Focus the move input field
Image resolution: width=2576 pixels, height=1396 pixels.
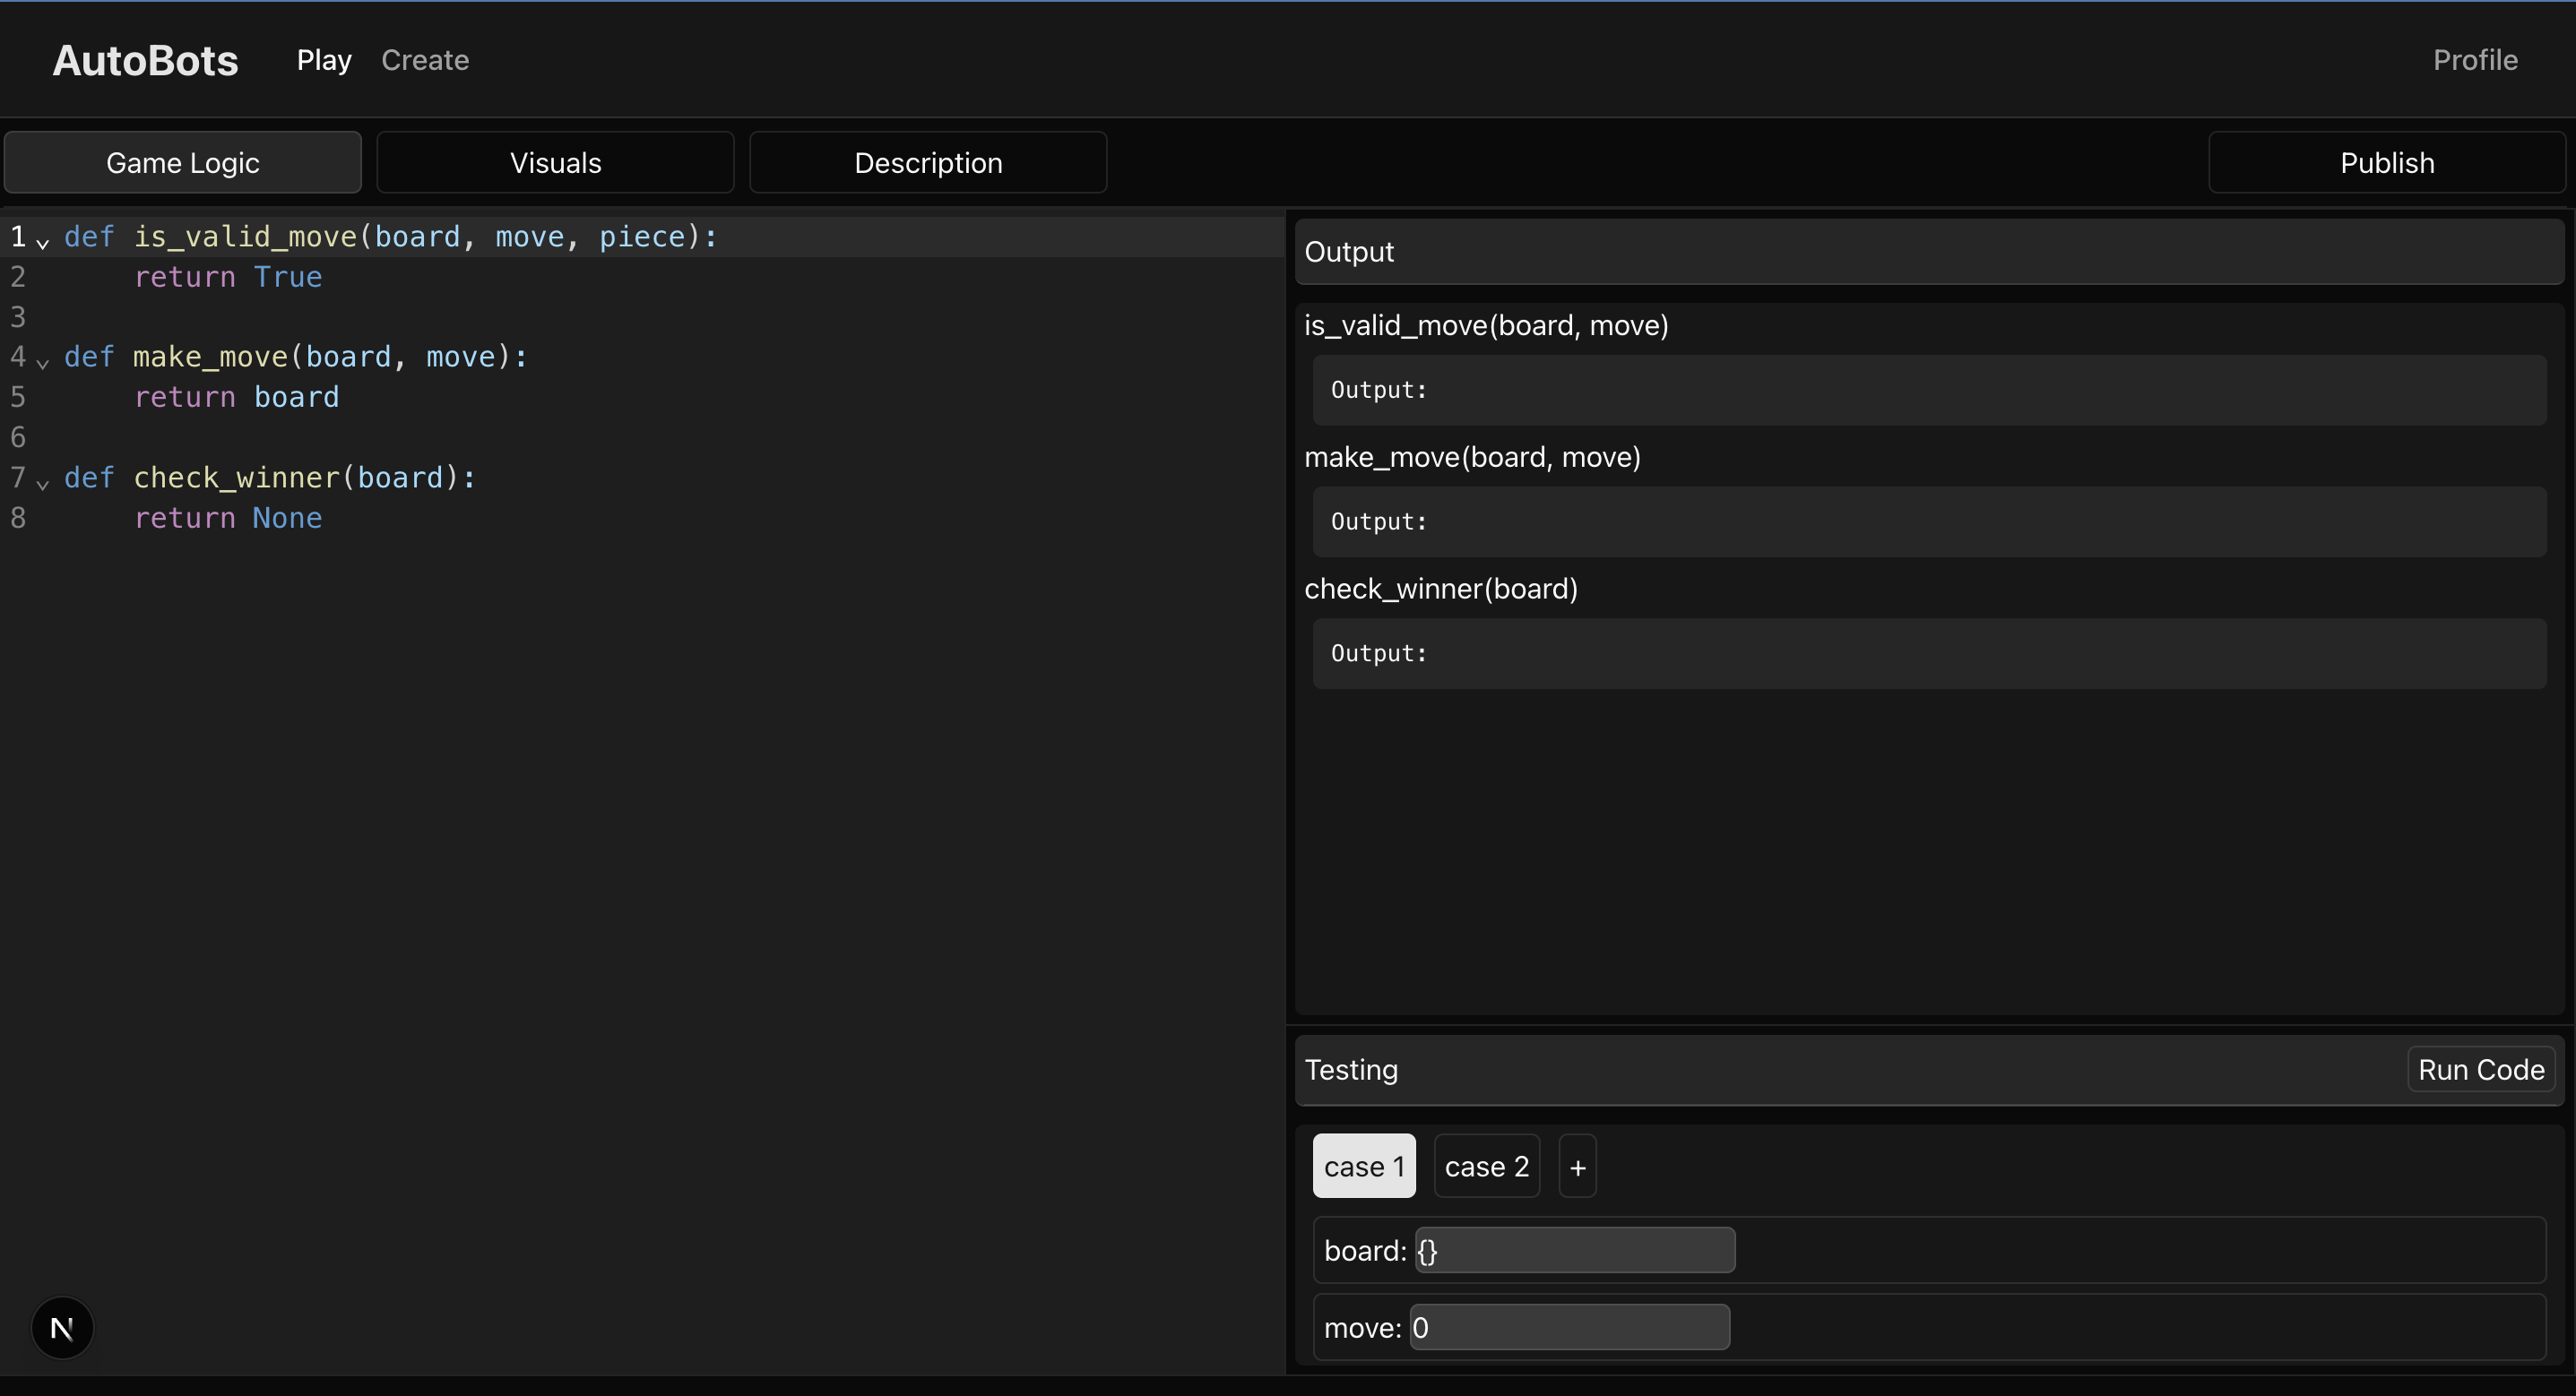pos(1569,1328)
